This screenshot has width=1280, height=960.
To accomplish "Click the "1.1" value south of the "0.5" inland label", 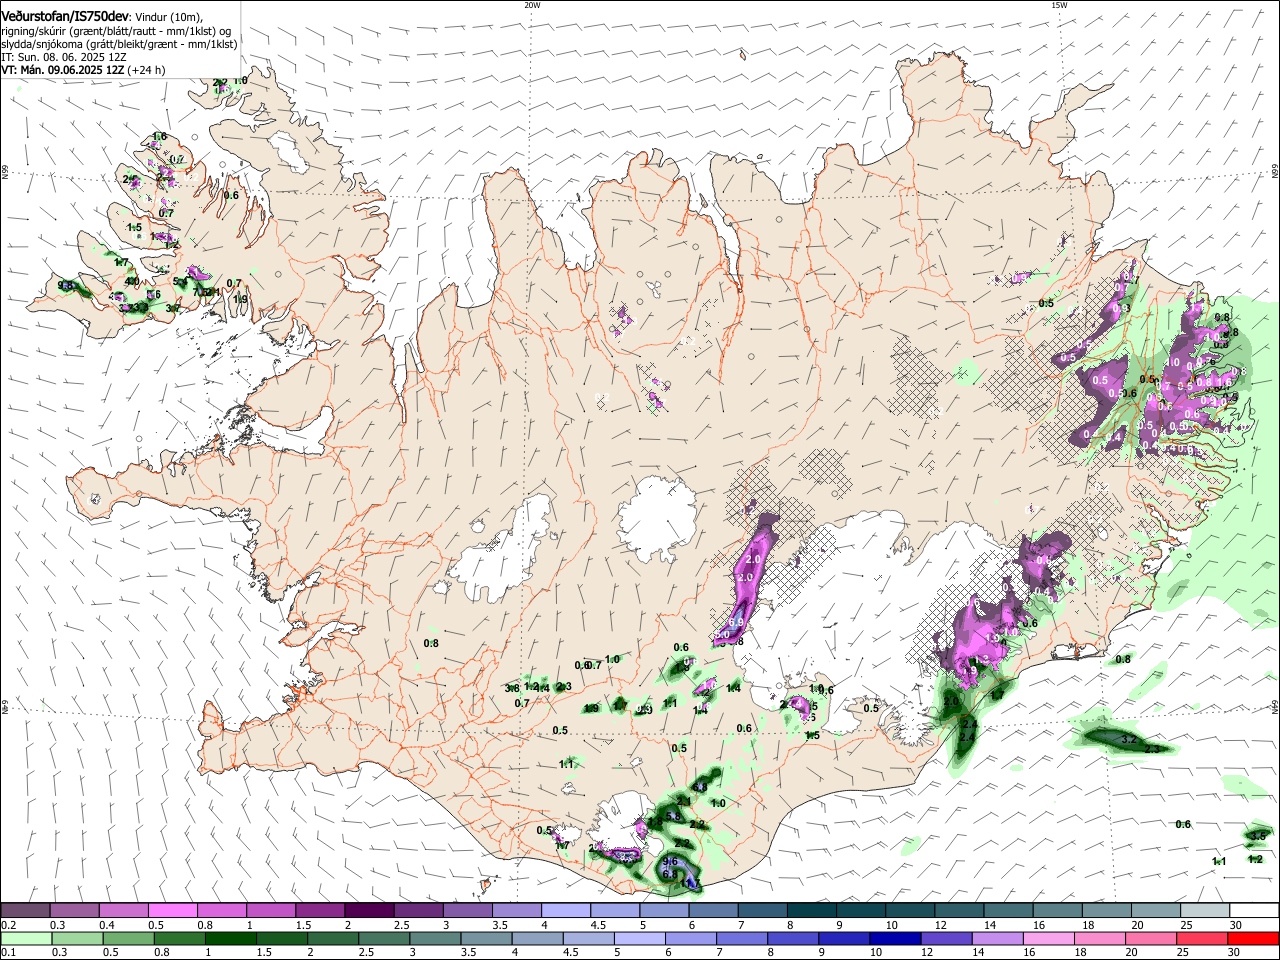I will coord(567,764).
